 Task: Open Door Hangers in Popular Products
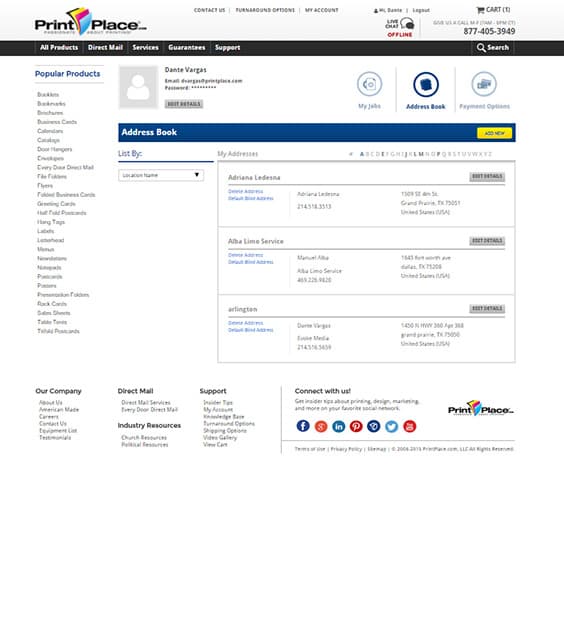point(54,149)
